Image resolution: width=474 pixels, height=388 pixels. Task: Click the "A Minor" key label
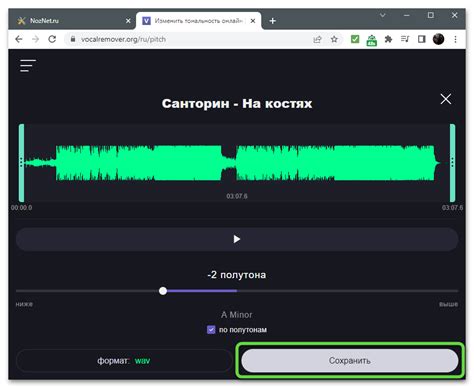[x=237, y=315]
